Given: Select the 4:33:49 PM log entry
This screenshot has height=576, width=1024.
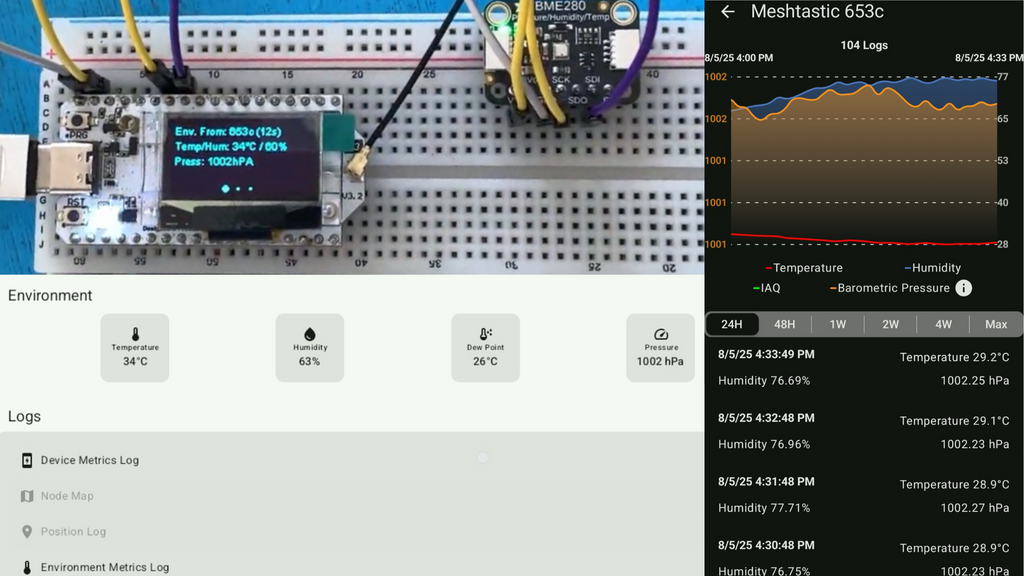Looking at the screenshot, I should (864, 368).
